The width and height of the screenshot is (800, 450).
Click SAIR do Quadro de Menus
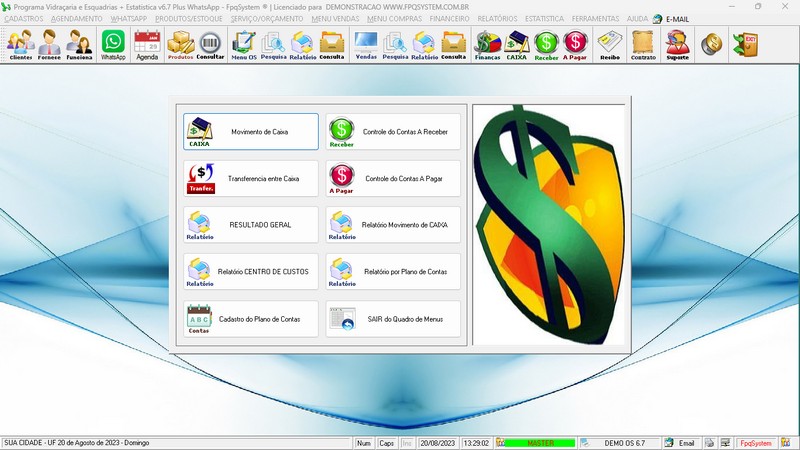pyautogui.click(x=393, y=319)
